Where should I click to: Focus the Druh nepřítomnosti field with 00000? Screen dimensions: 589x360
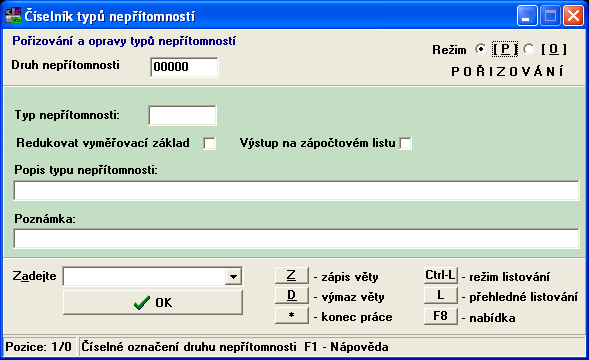pyautogui.click(x=184, y=67)
